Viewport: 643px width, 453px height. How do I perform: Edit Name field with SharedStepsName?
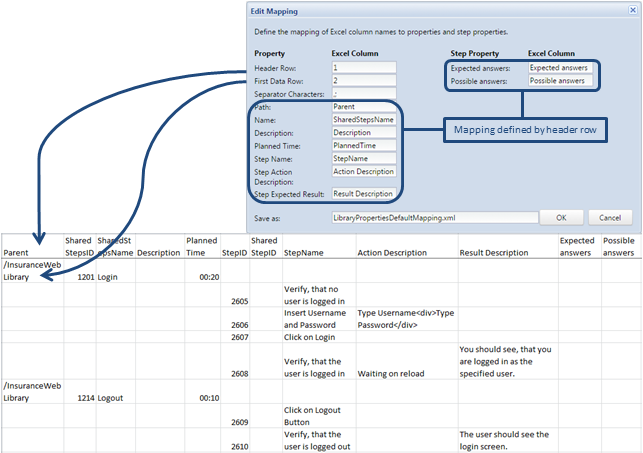pos(363,119)
